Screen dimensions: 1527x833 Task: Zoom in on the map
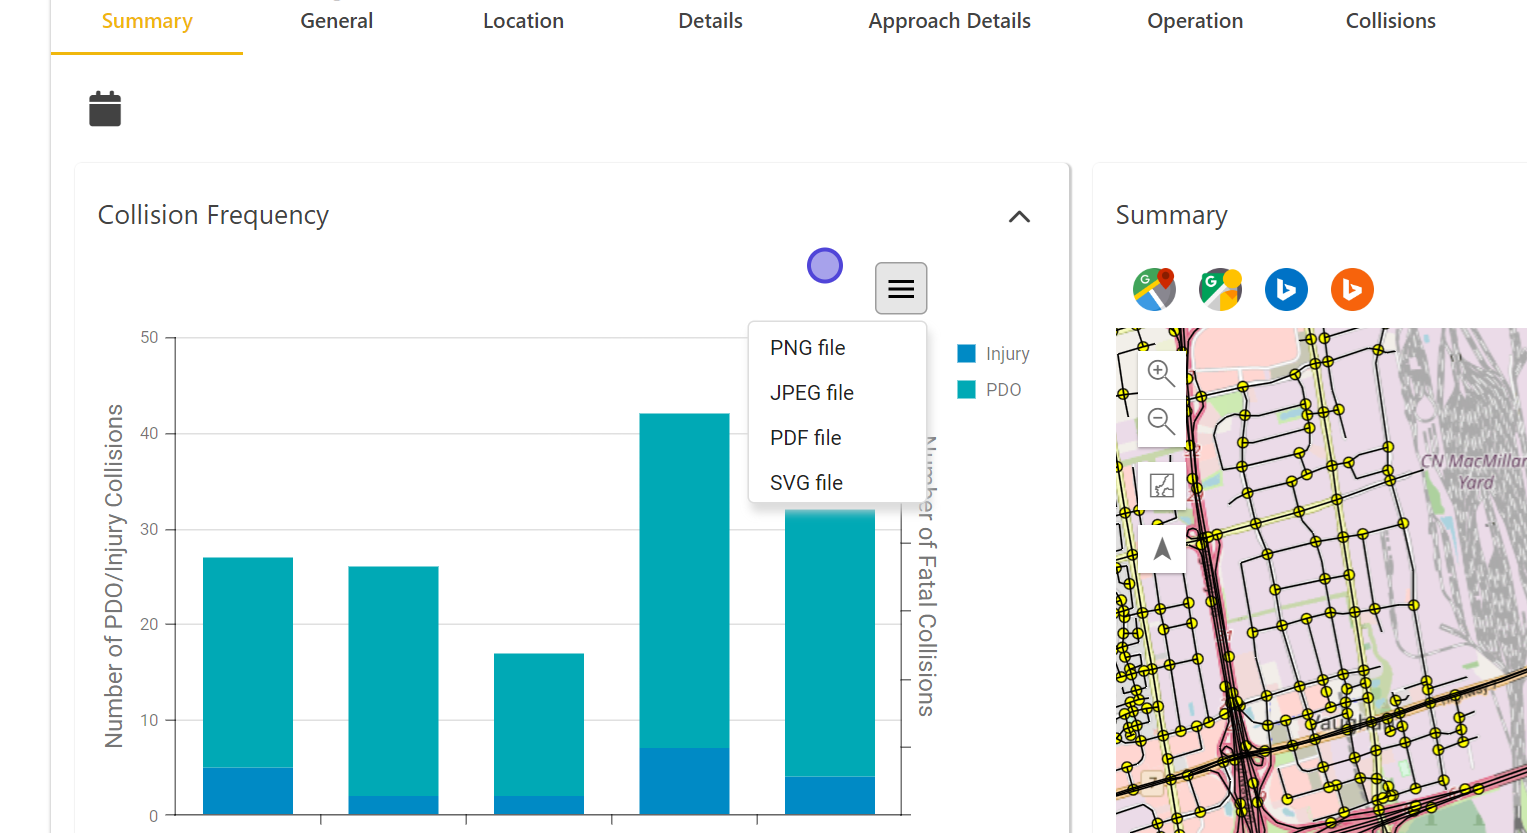pos(1161,373)
